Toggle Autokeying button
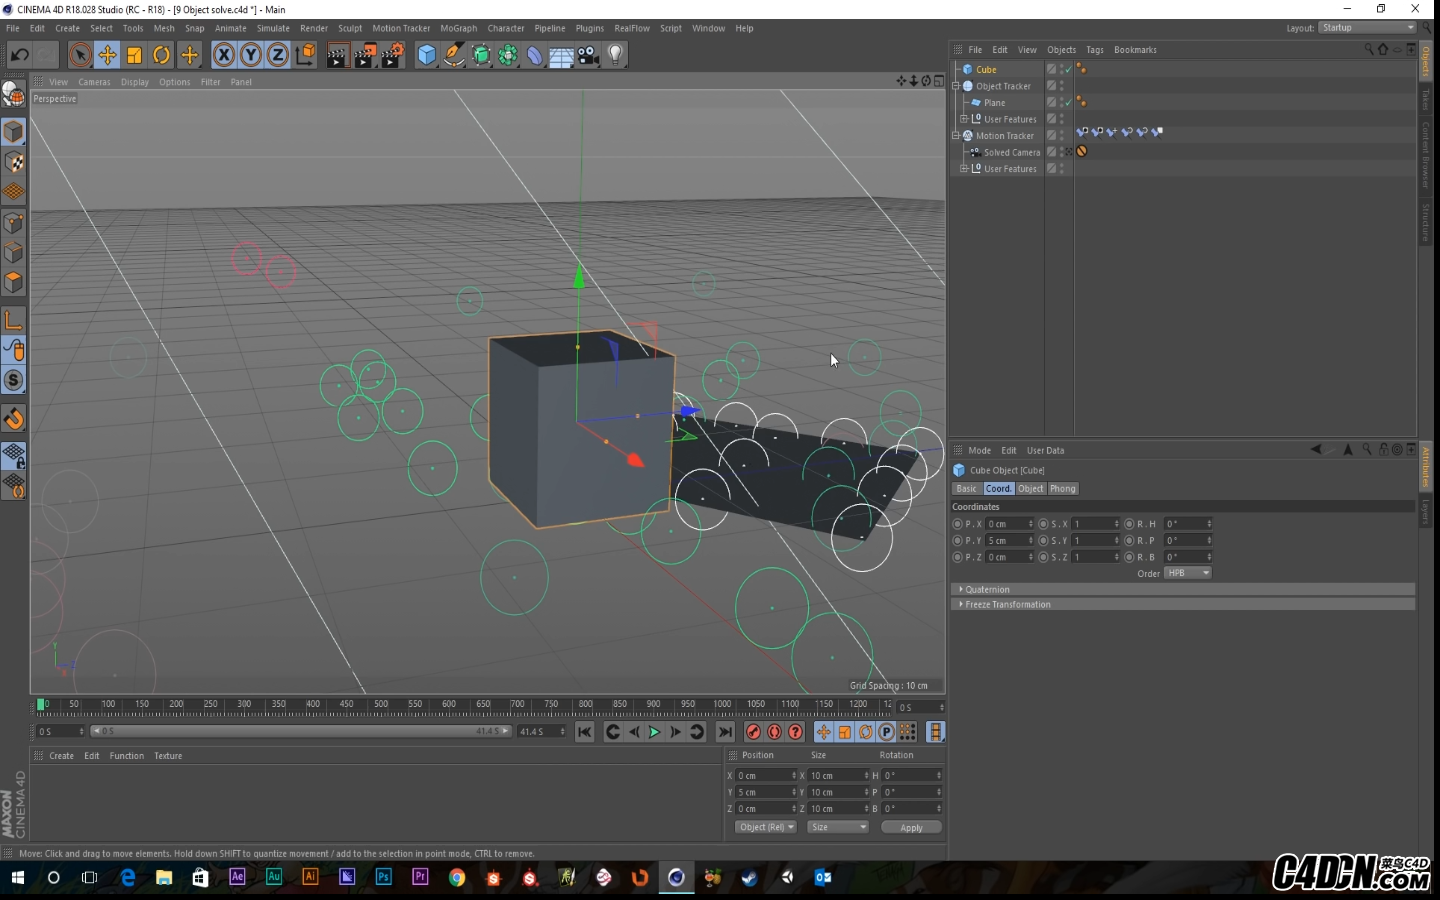 (x=775, y=732)
